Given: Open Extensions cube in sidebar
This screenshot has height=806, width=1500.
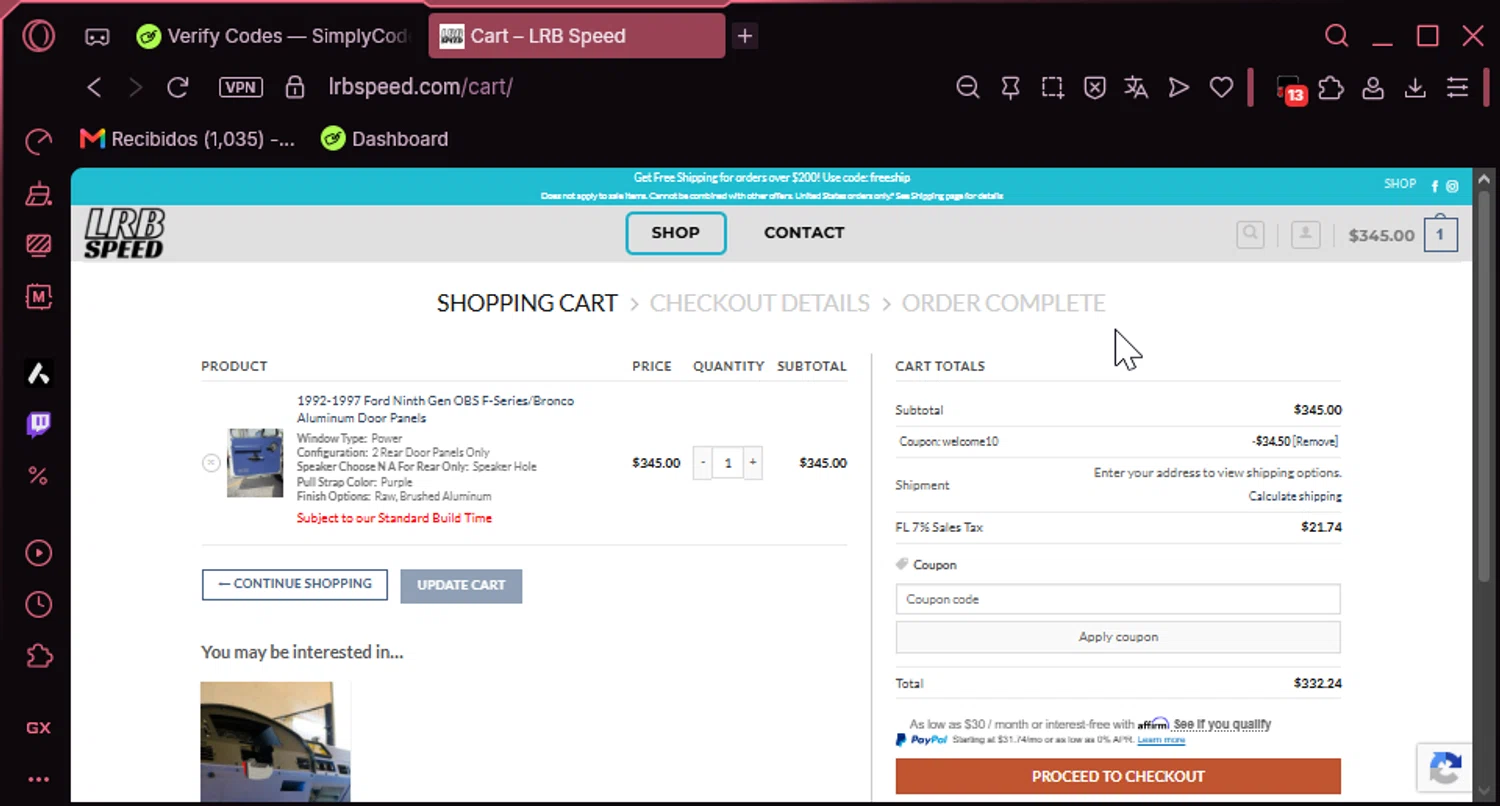Looking at the screenshot, I should (39, 656).
